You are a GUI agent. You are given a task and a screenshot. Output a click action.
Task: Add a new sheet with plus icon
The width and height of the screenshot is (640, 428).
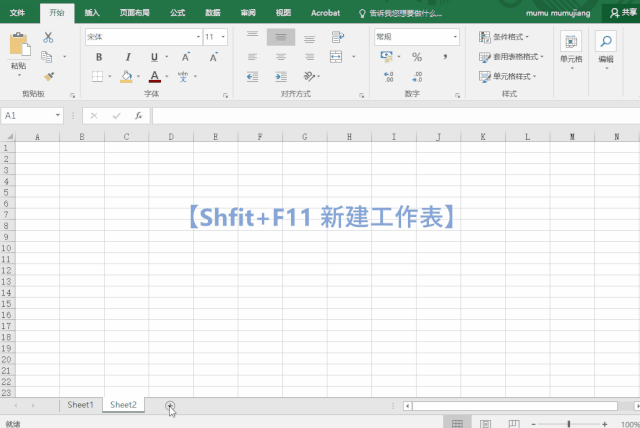170,405
